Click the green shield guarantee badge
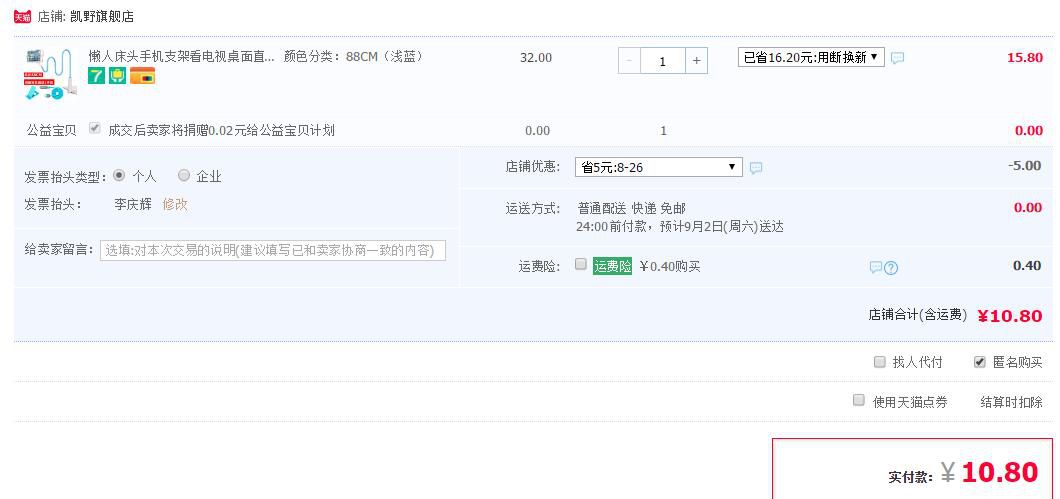The width and height of the screenshot is (1060, 499). (x=118, y=76)
